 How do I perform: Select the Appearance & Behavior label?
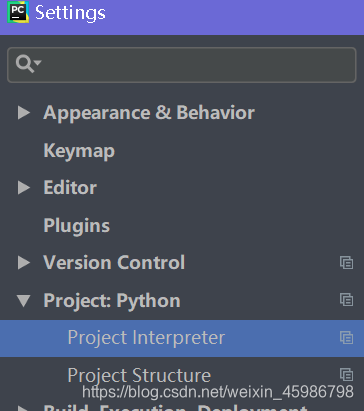pyautogui.click(x=149, y=113)
